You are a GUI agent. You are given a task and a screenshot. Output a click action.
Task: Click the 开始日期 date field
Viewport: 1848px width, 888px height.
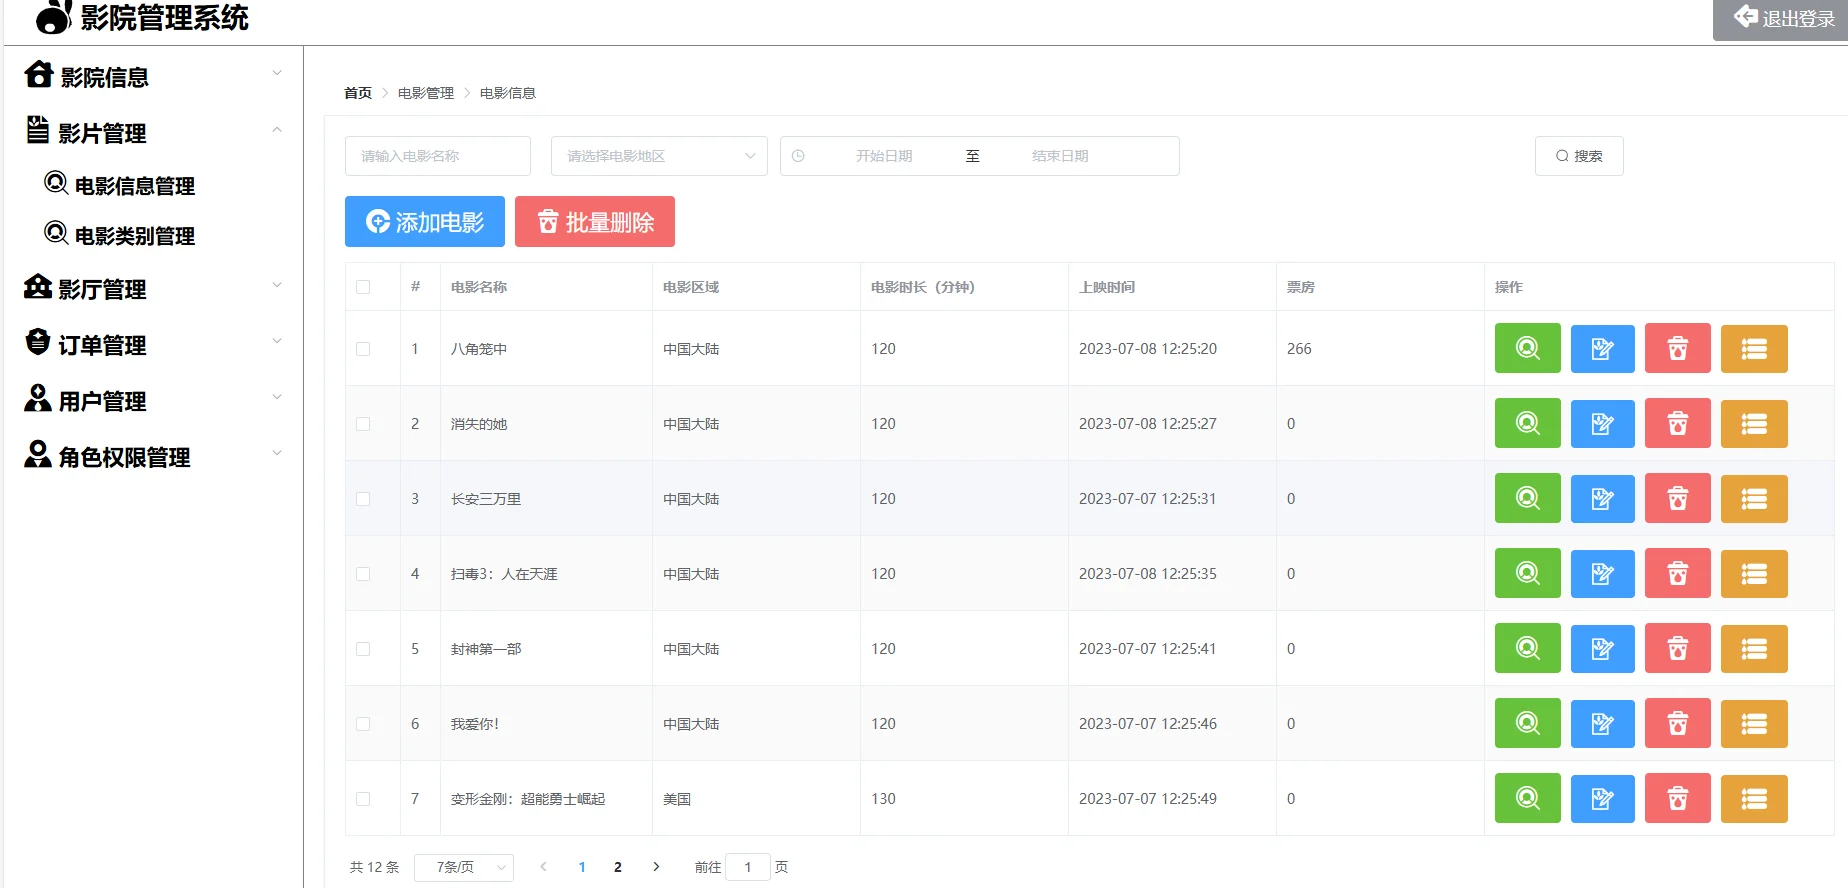[x=884, y=156]
